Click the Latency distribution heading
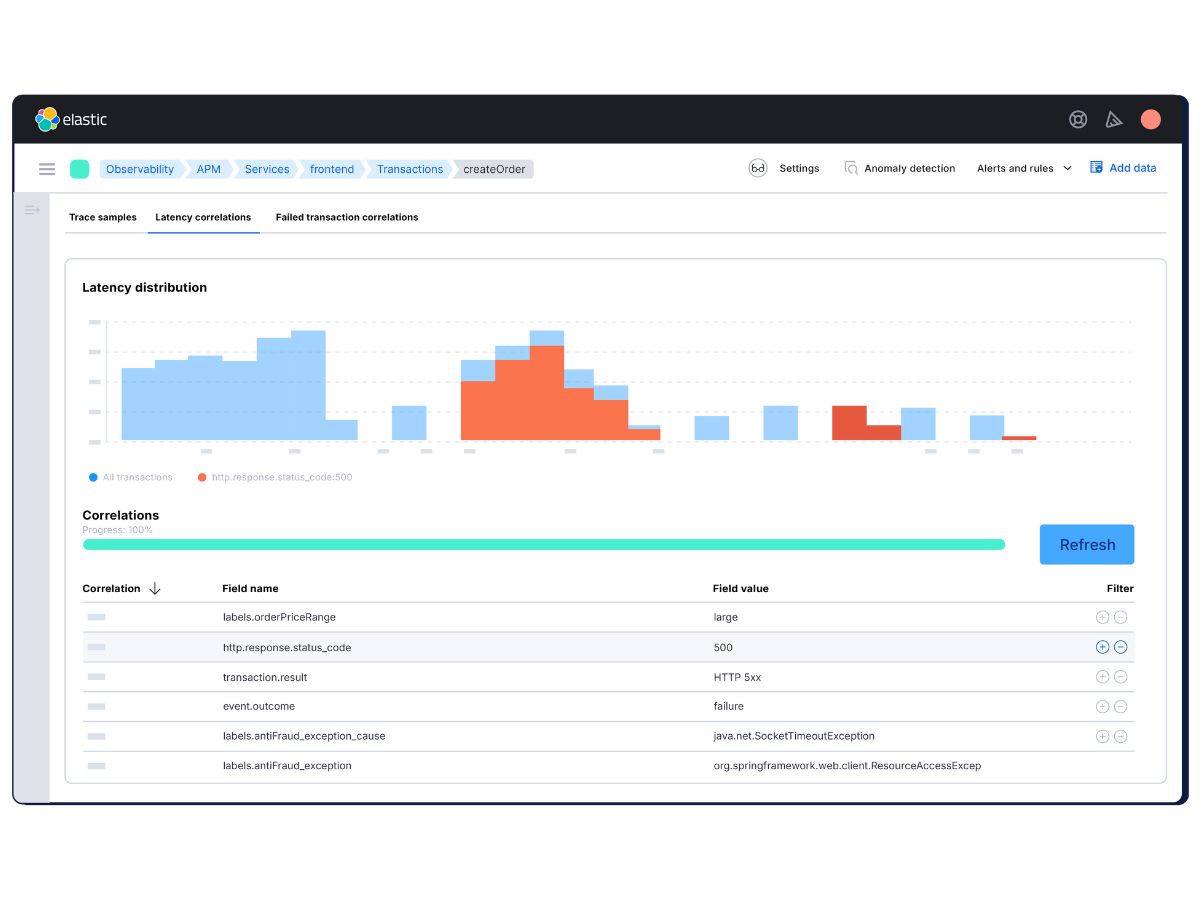 [145, 287]
